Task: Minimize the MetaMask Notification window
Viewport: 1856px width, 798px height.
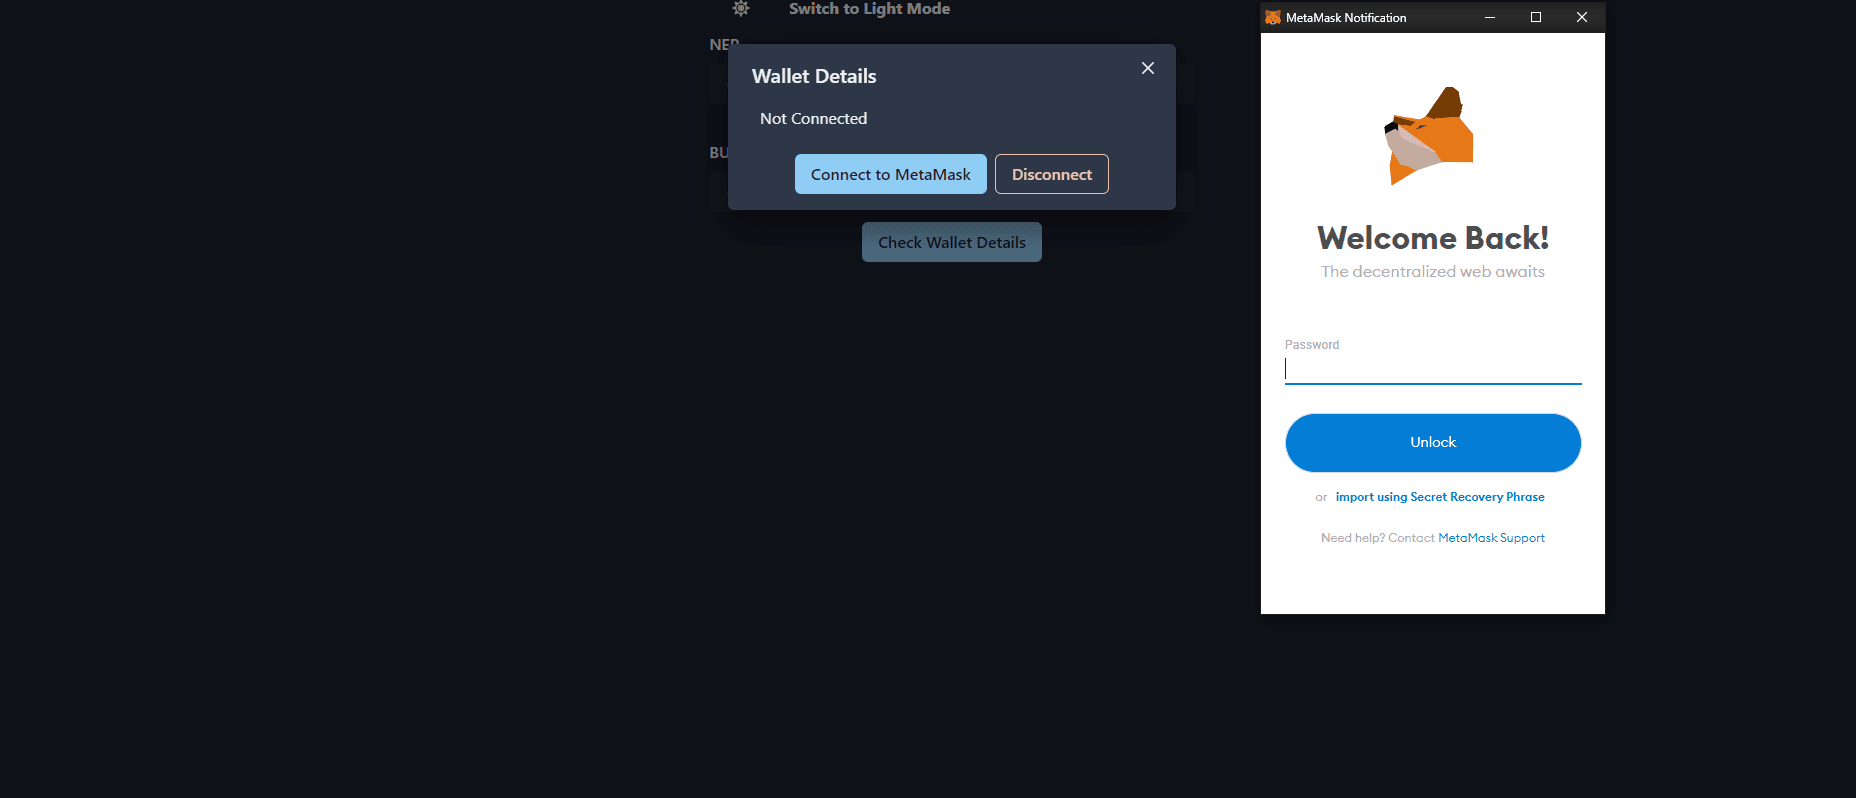Action: [x=1490, y=17]
